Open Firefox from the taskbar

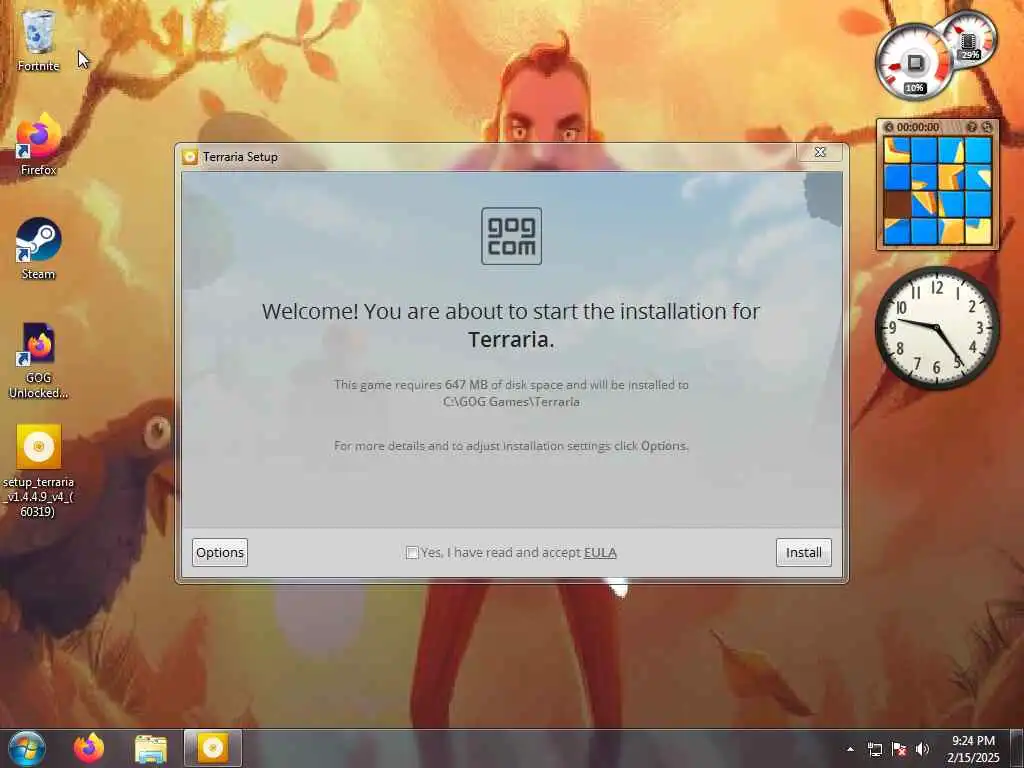click(89, 748)
